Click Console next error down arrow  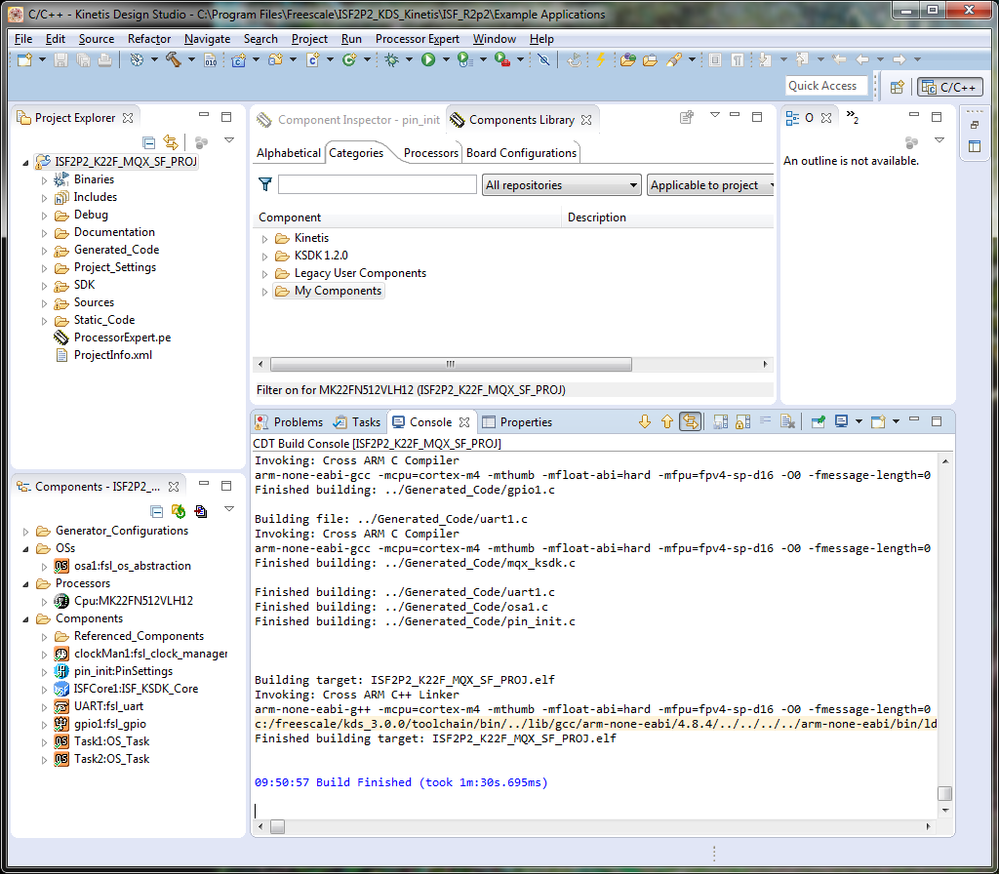click(x=645, y=422)
